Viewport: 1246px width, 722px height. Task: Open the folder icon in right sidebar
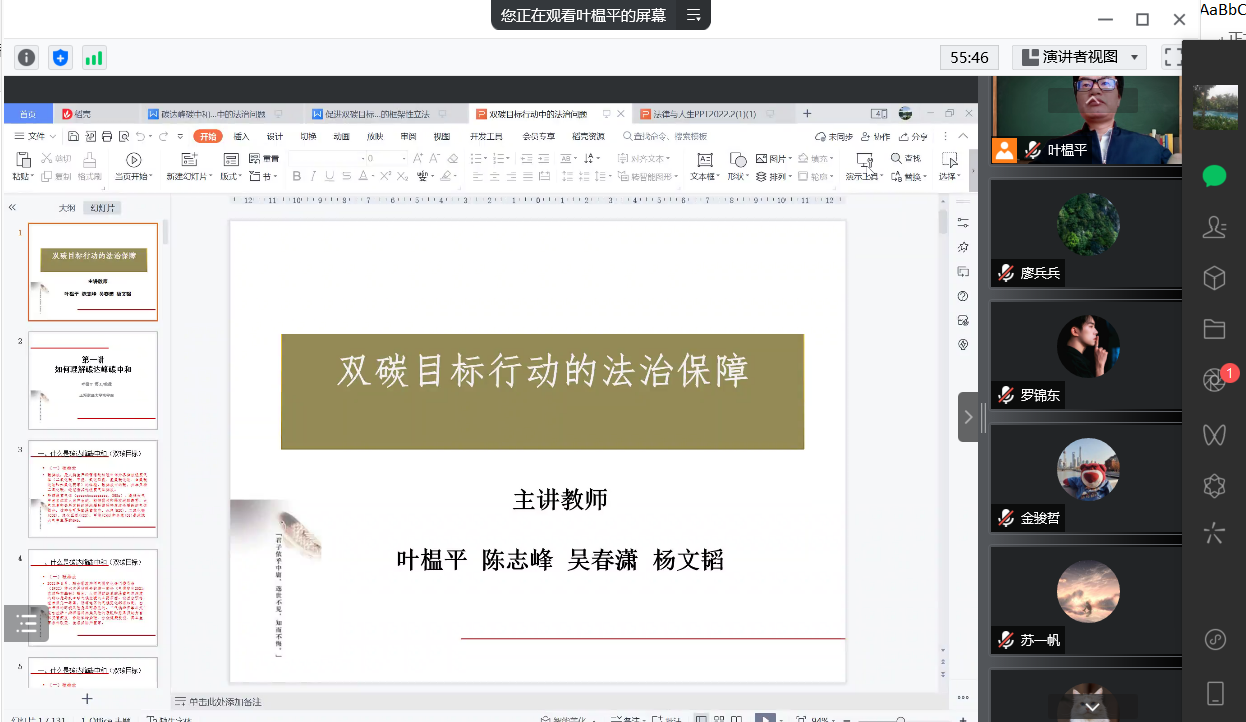(x=1214, y=328)
